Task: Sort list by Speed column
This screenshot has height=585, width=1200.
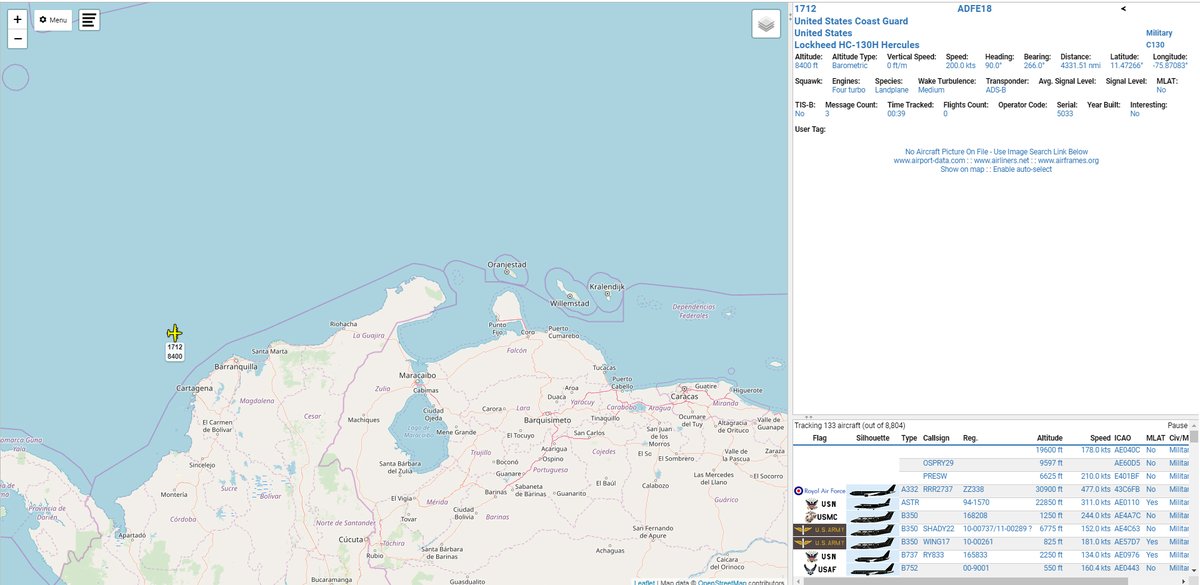Action: [x=1100, y=438]
